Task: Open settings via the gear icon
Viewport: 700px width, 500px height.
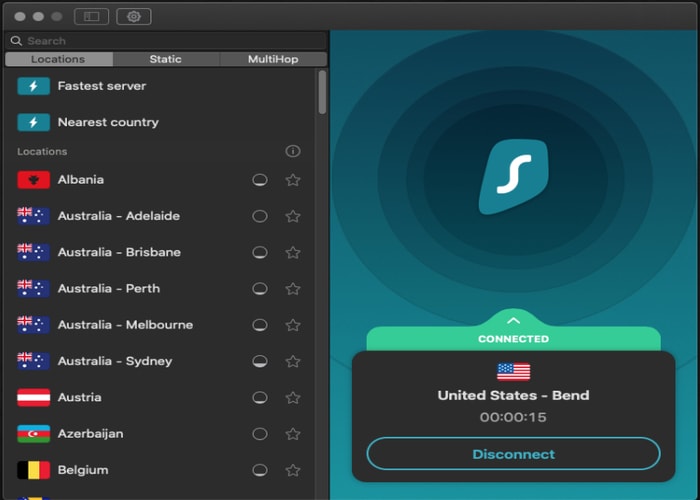Action: pos(134,17)
